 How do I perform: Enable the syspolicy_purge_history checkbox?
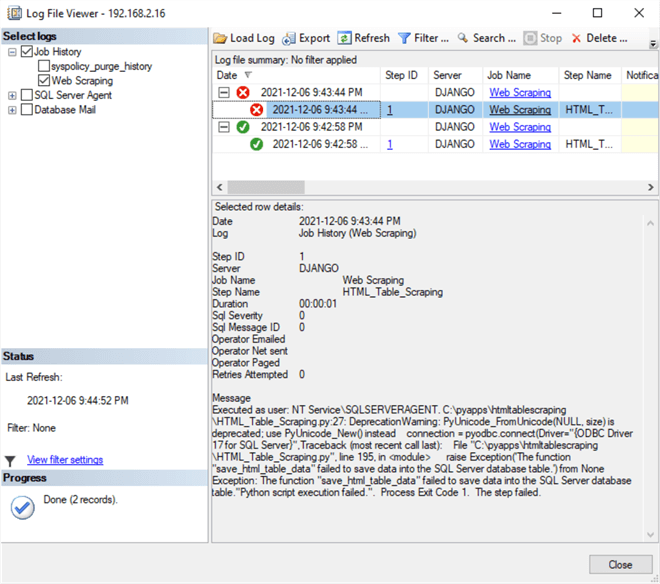click(x=43, y=66)
